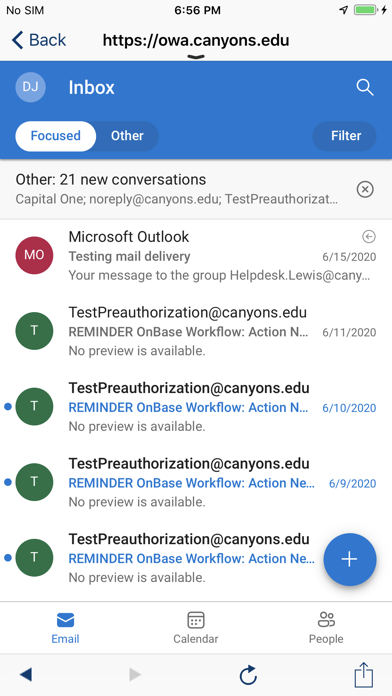392x696 pixels.
Task: Go back with browser left arrow
Action: click(x=26, y=675)
